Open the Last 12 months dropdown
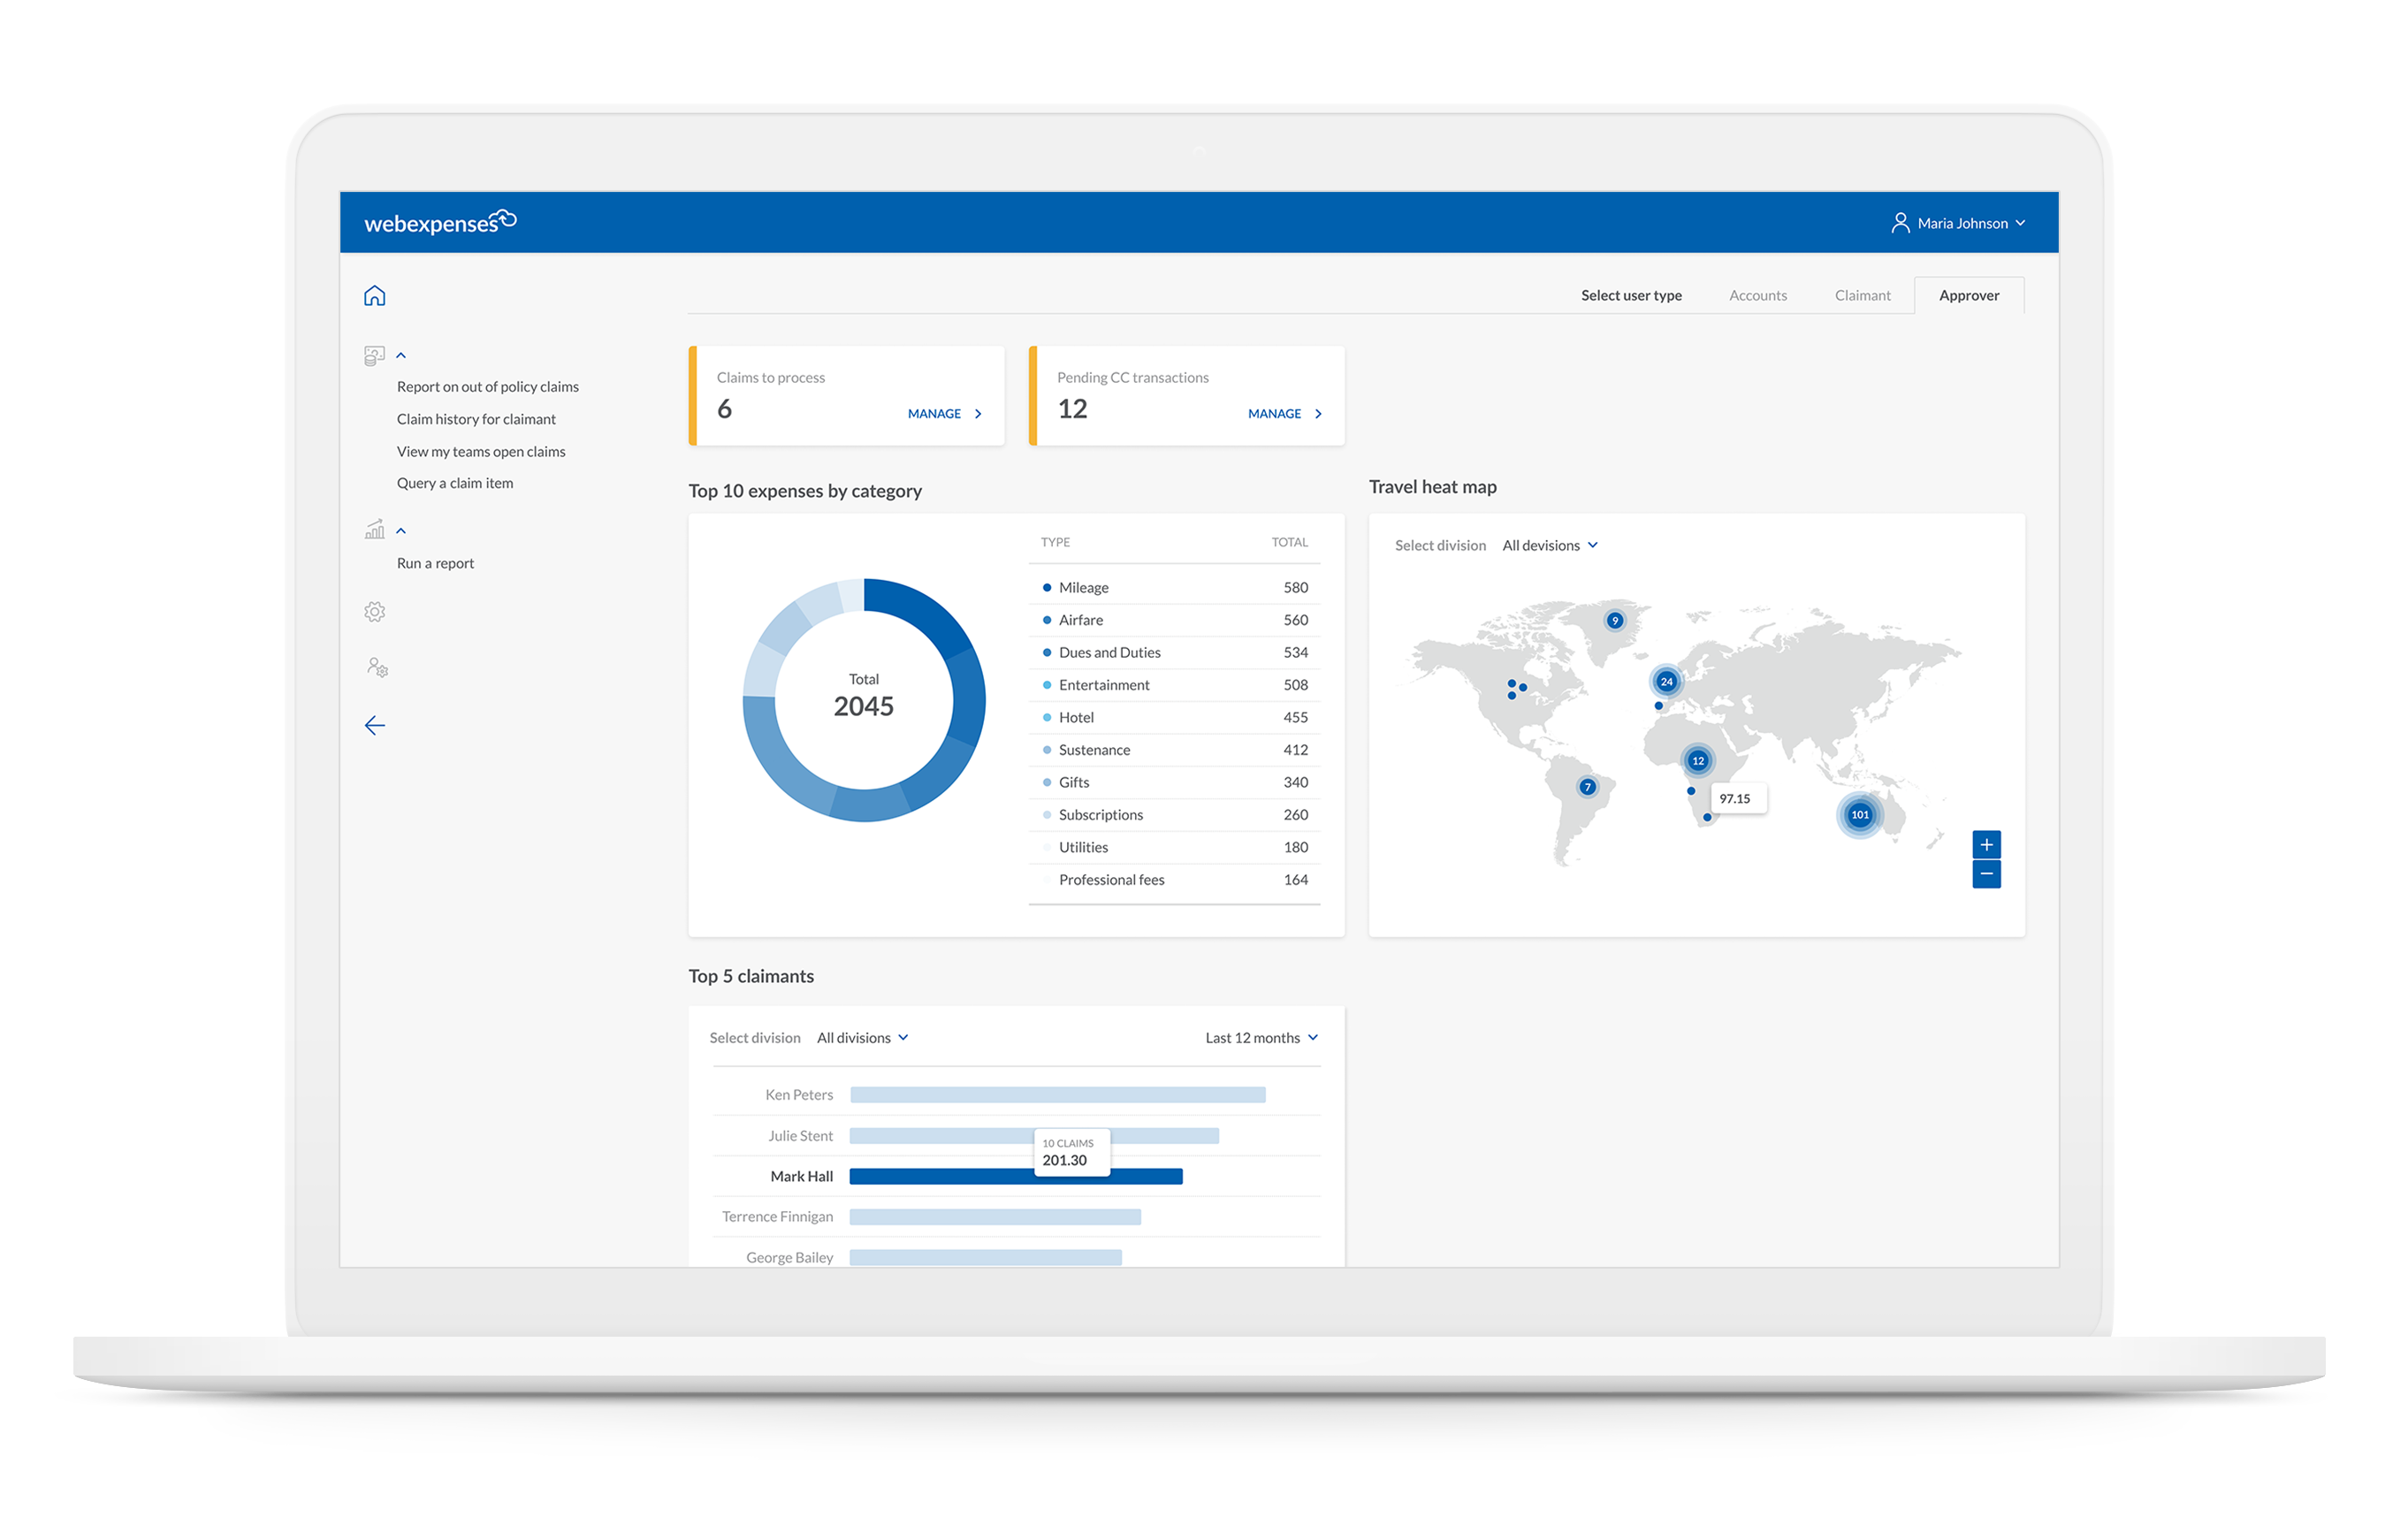2408x1525 pixels. pyautogui.click(x=1260, y=1037)
